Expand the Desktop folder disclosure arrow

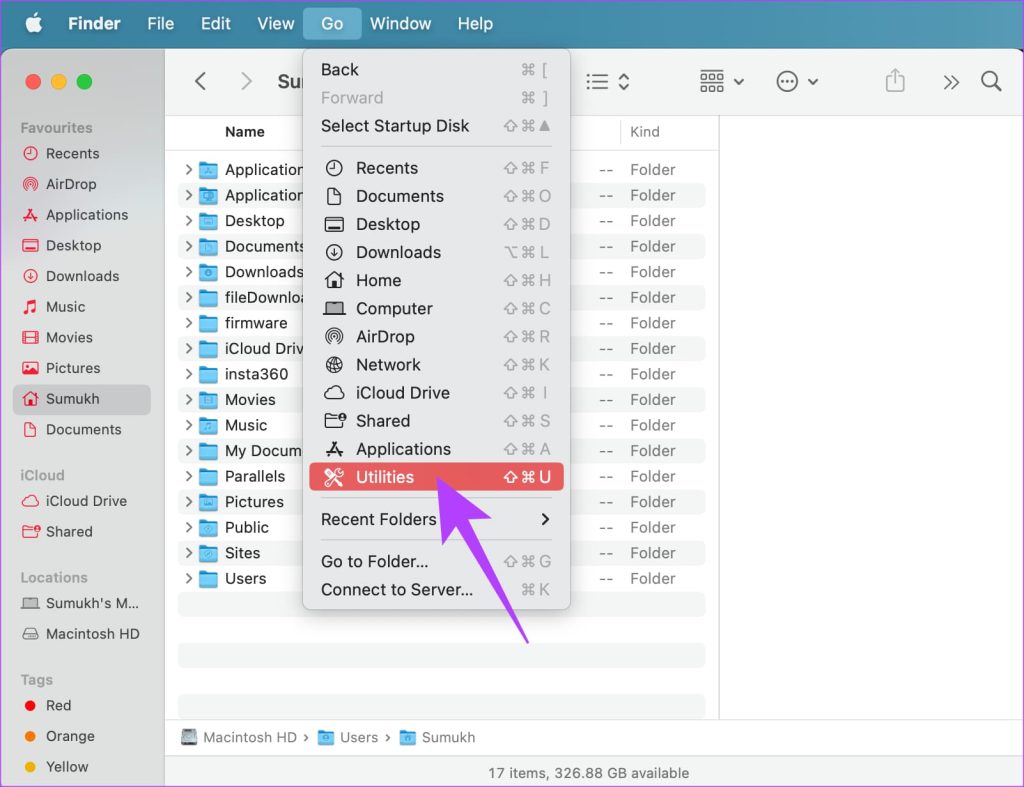point(188,221)
